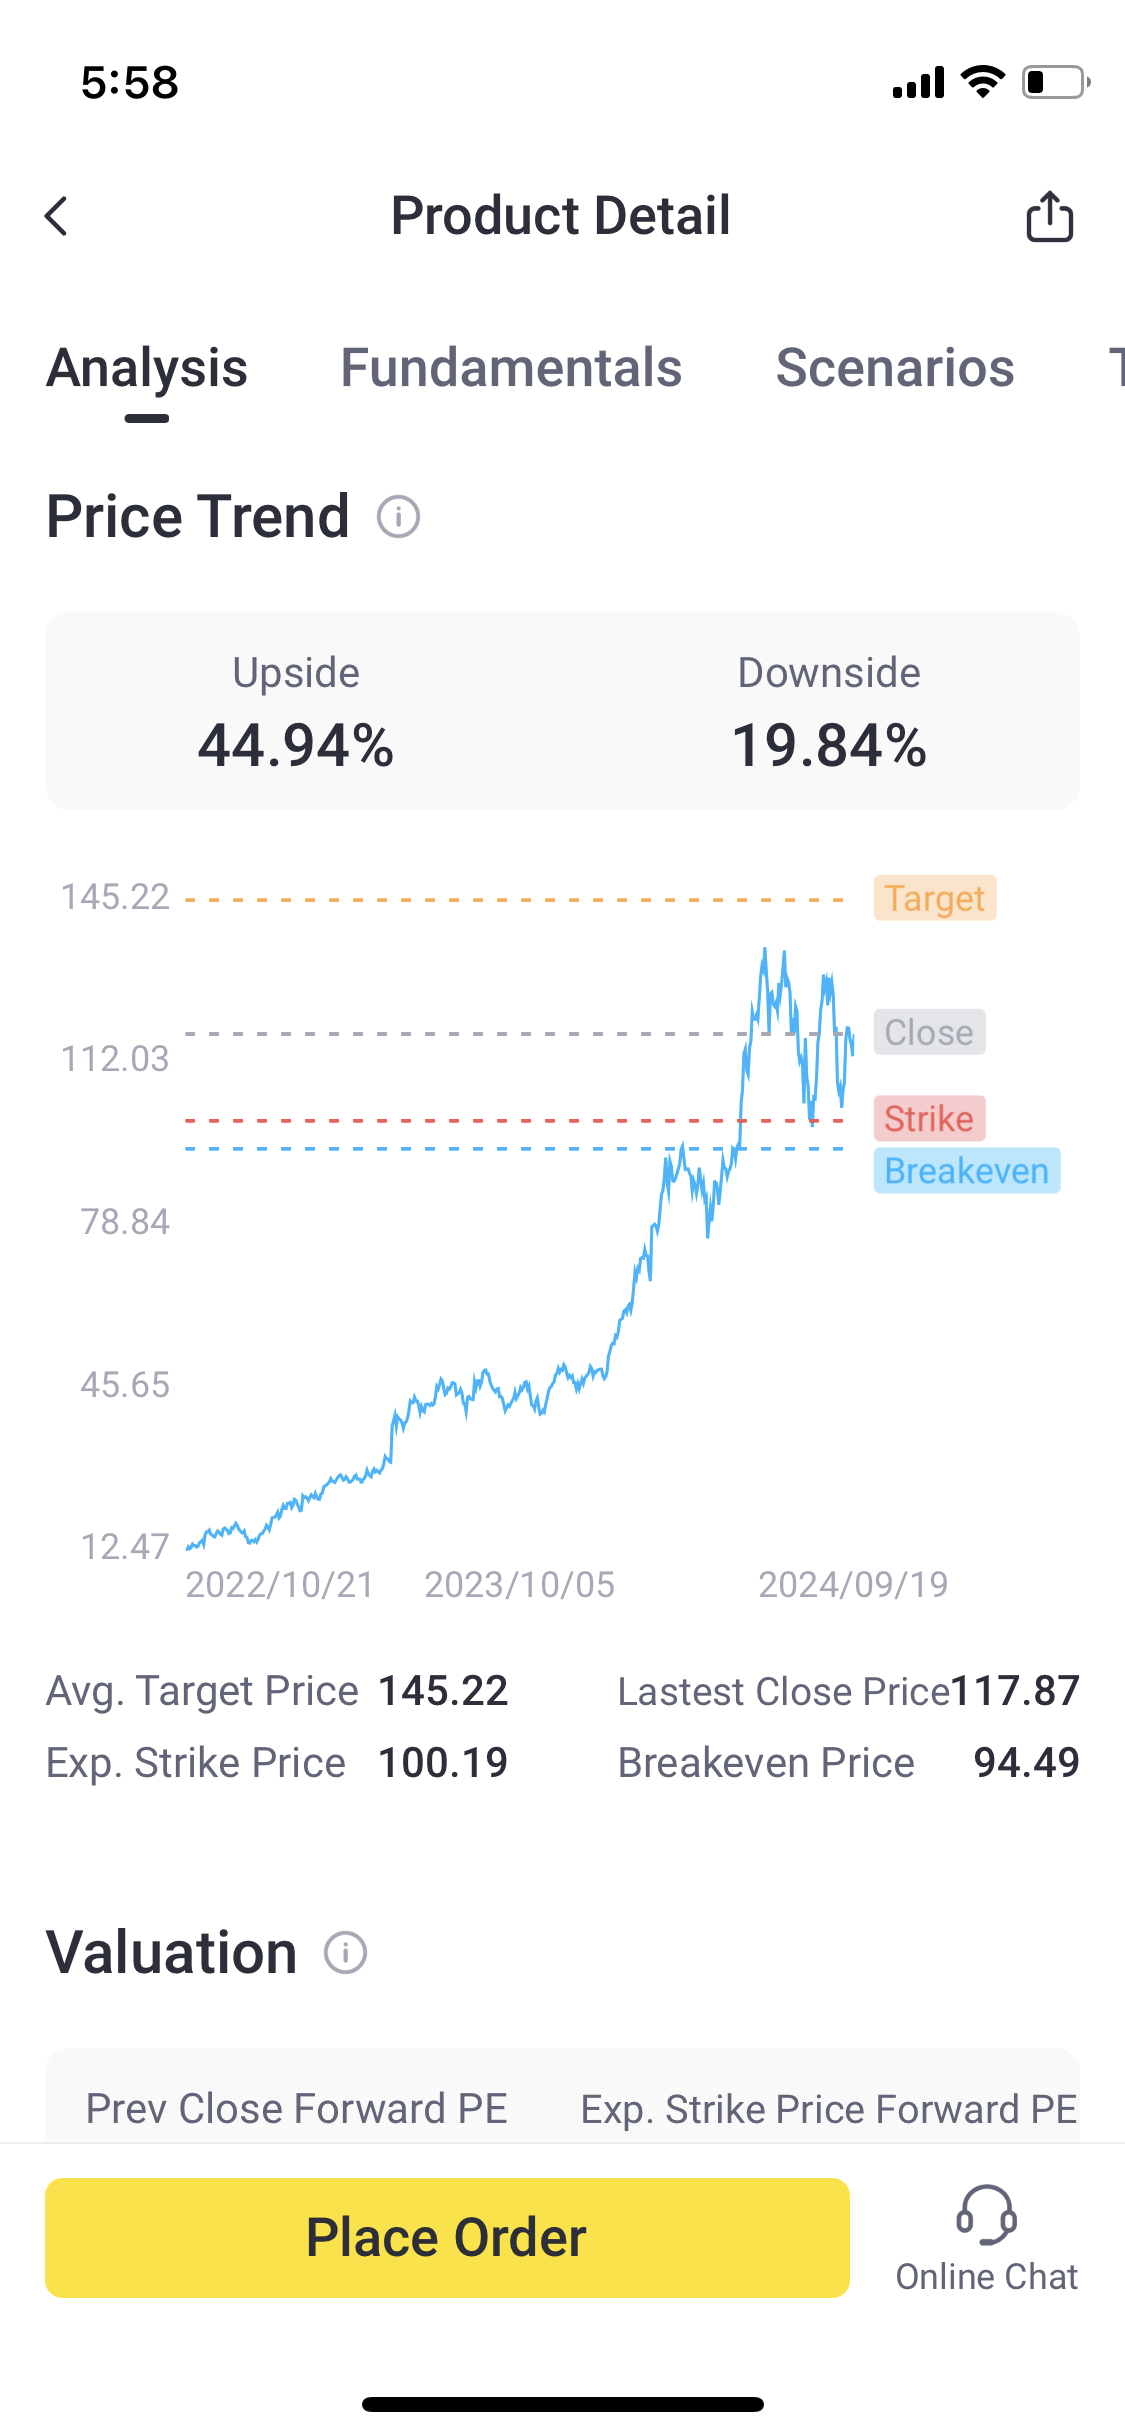
Task: Tap the back arrow icon
Action: [x=57, y=216]
